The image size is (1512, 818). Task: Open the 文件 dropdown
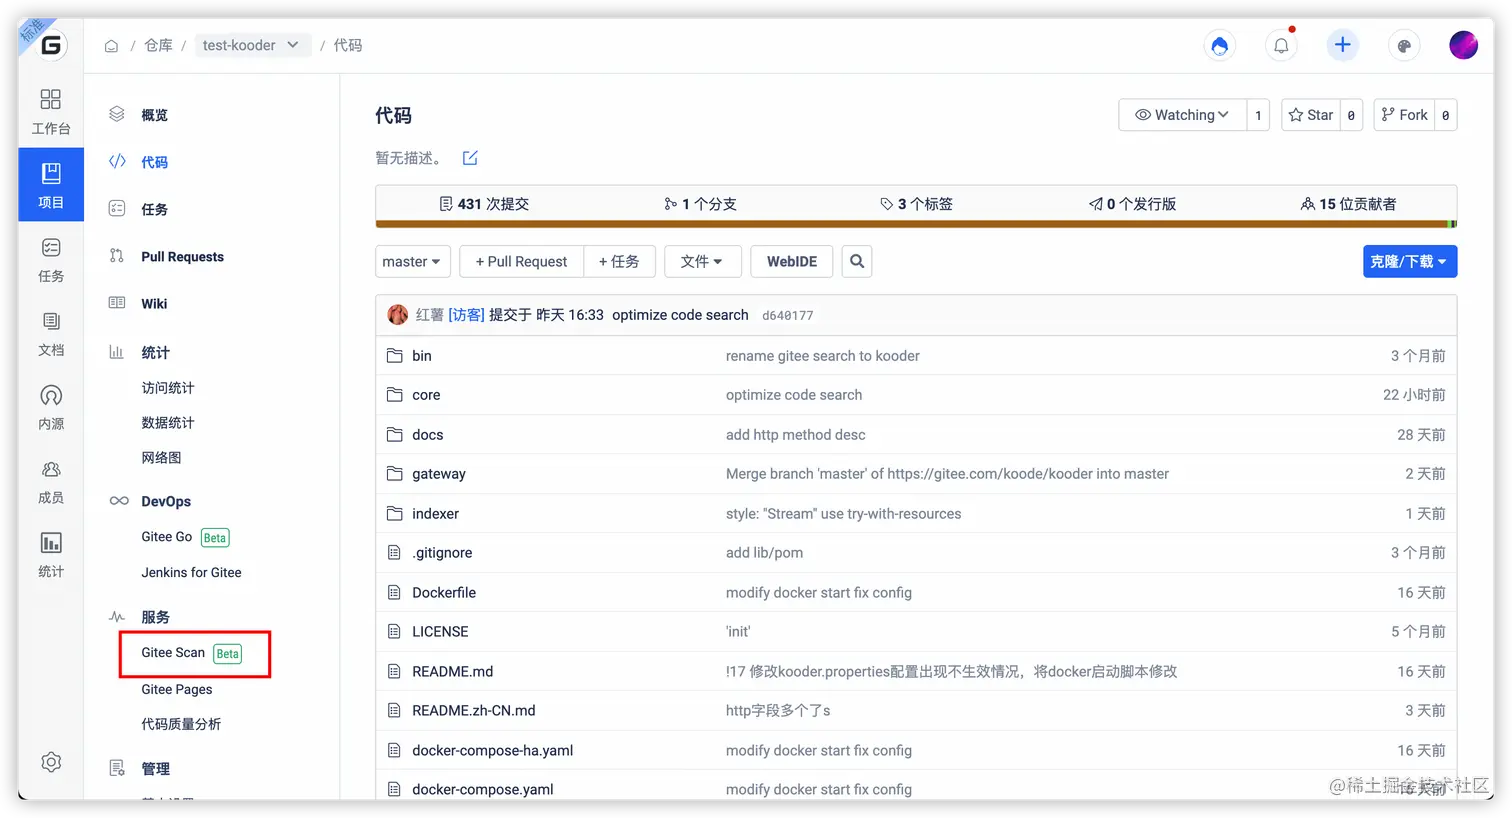click(702, 261)
